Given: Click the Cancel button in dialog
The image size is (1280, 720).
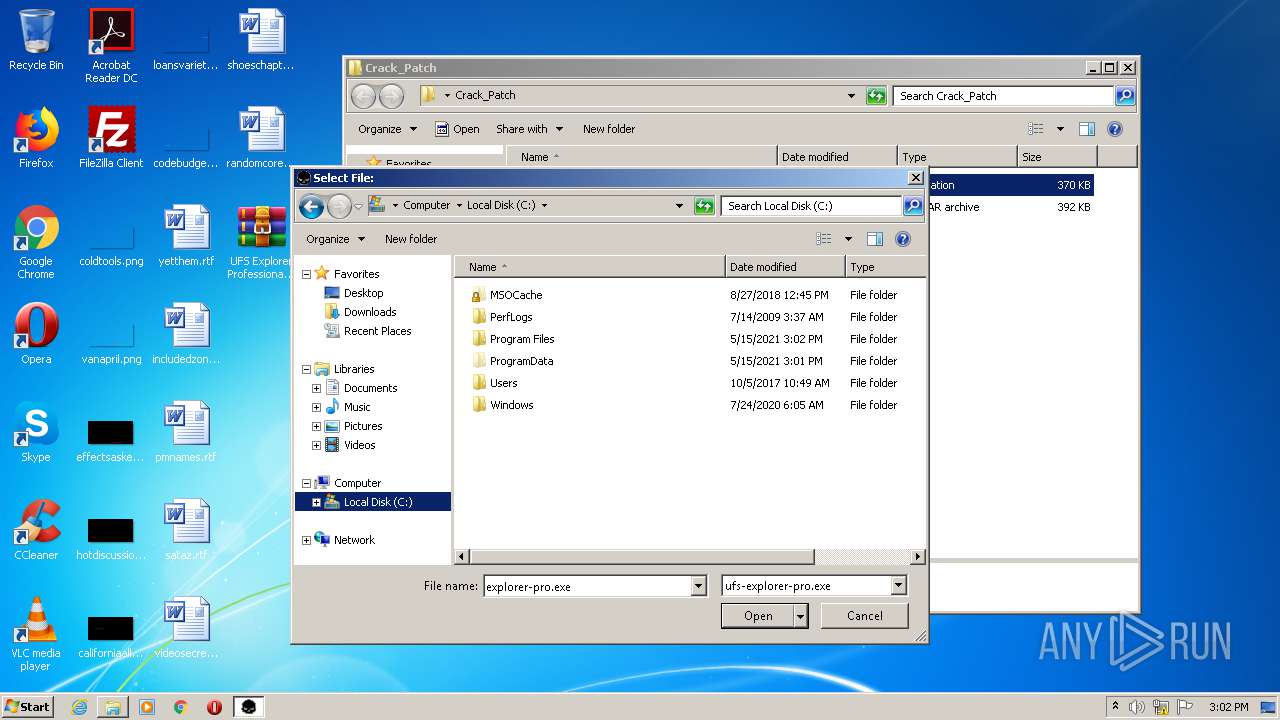Looking at the screenshot, I should 865,616.
